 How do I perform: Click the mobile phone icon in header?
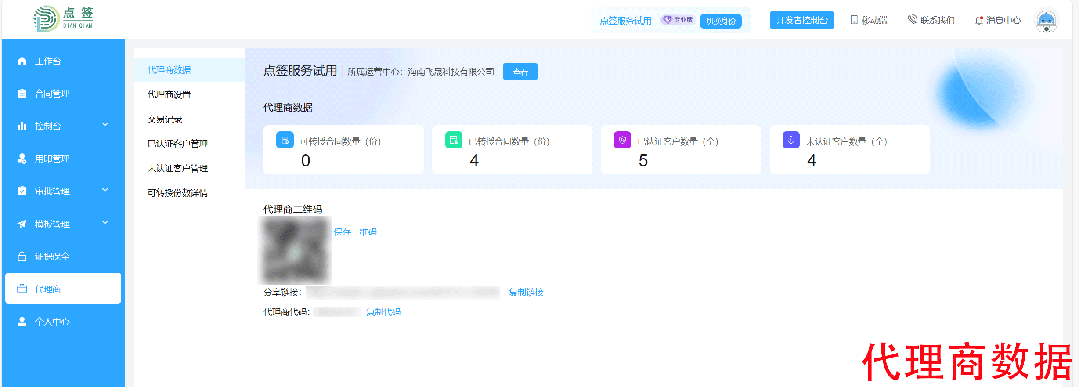(x=854, y=20)
